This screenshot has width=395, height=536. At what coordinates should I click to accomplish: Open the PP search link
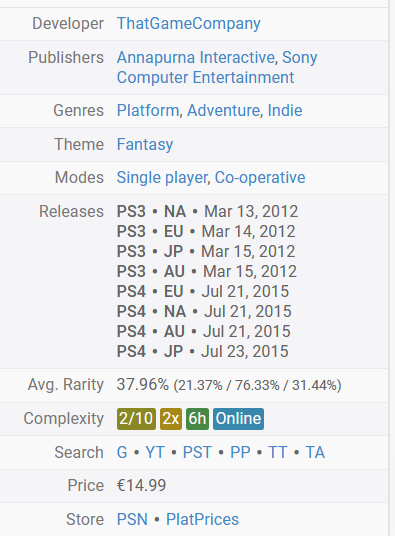point(241,453)
